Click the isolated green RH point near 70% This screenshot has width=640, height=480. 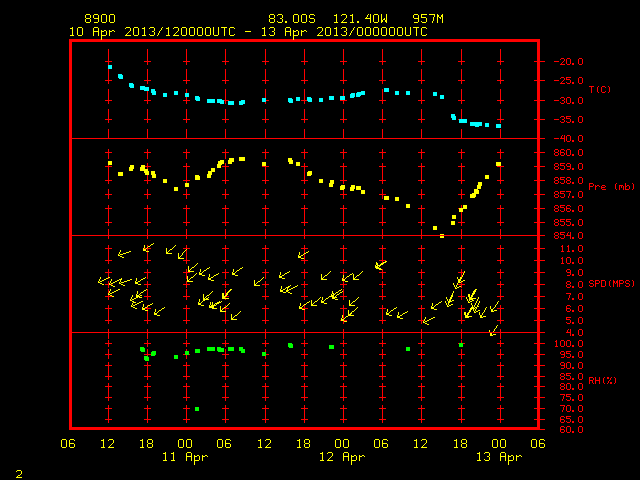(197, 409)
